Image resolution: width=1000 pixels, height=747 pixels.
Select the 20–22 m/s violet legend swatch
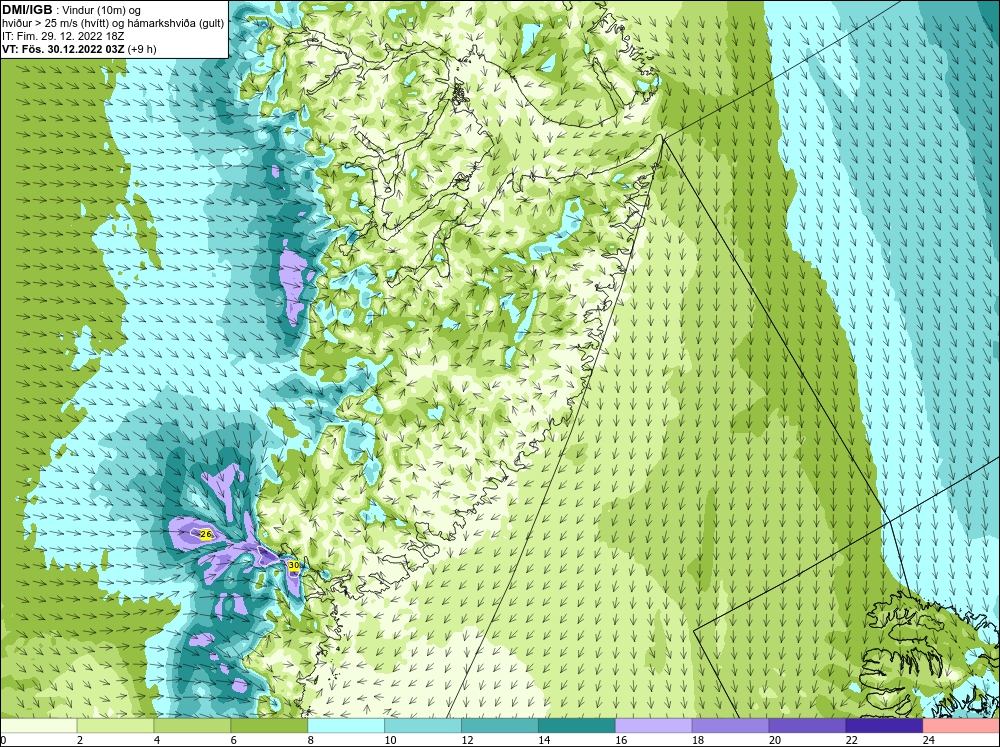pyautogui.click(x=807, y=726)
